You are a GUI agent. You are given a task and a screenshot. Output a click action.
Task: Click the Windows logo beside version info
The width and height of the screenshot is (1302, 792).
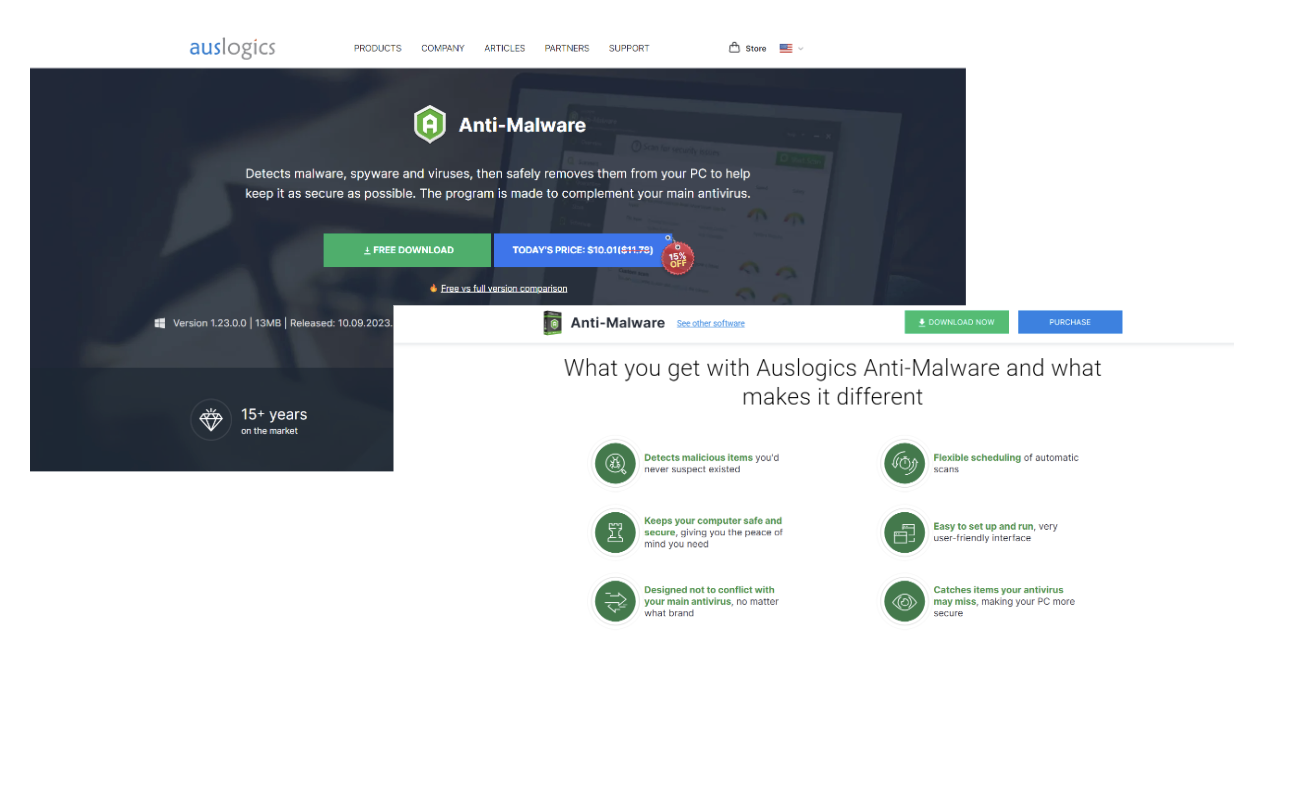[160, 322]
